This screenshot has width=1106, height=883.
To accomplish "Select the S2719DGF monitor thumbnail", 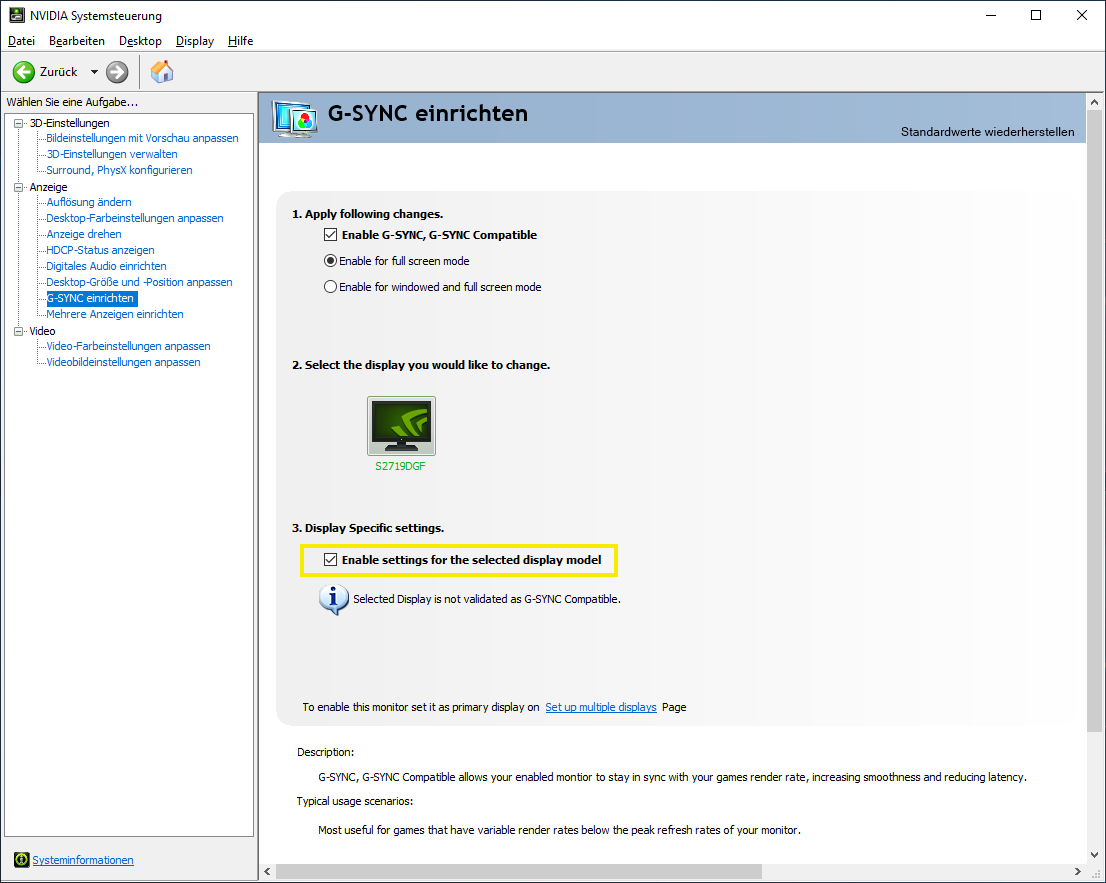I will (x=401, y=426).
